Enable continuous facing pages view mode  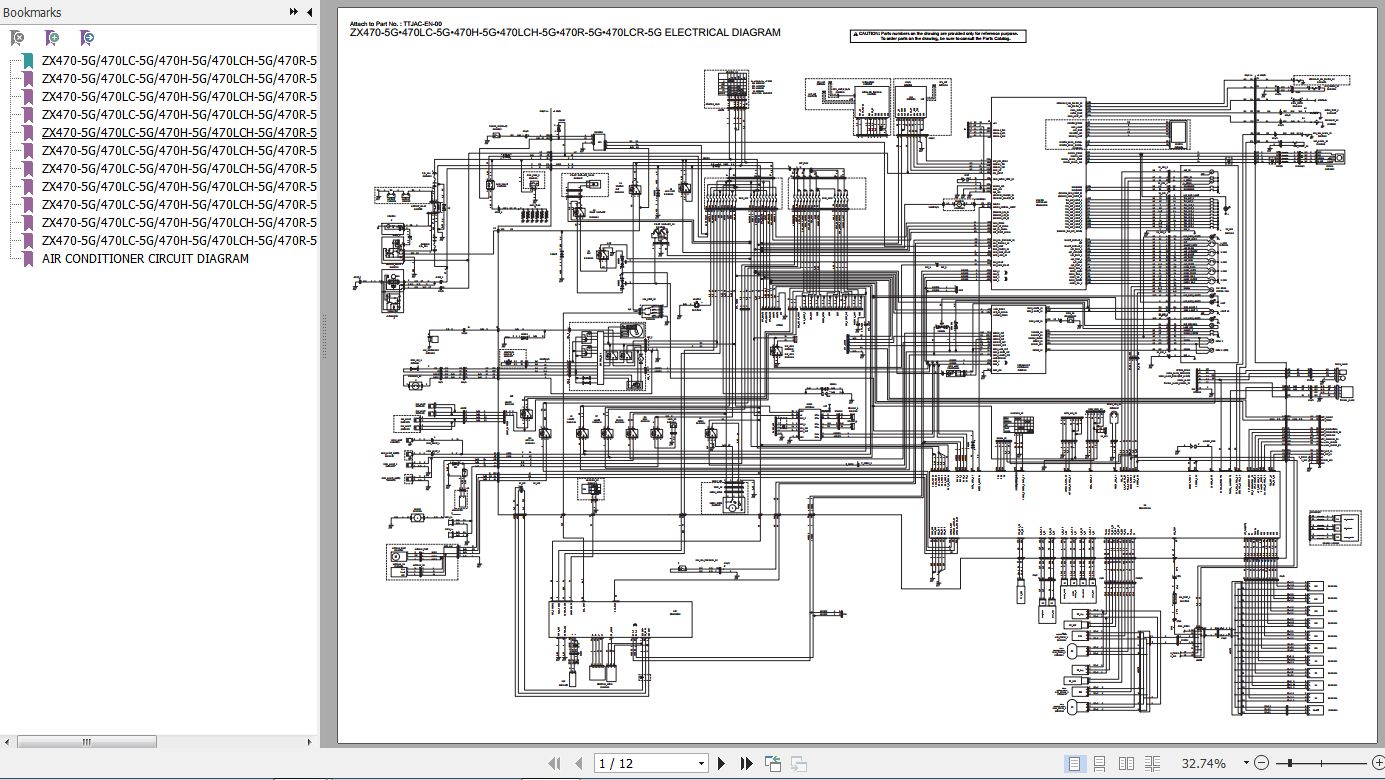tap(1152, 763)
